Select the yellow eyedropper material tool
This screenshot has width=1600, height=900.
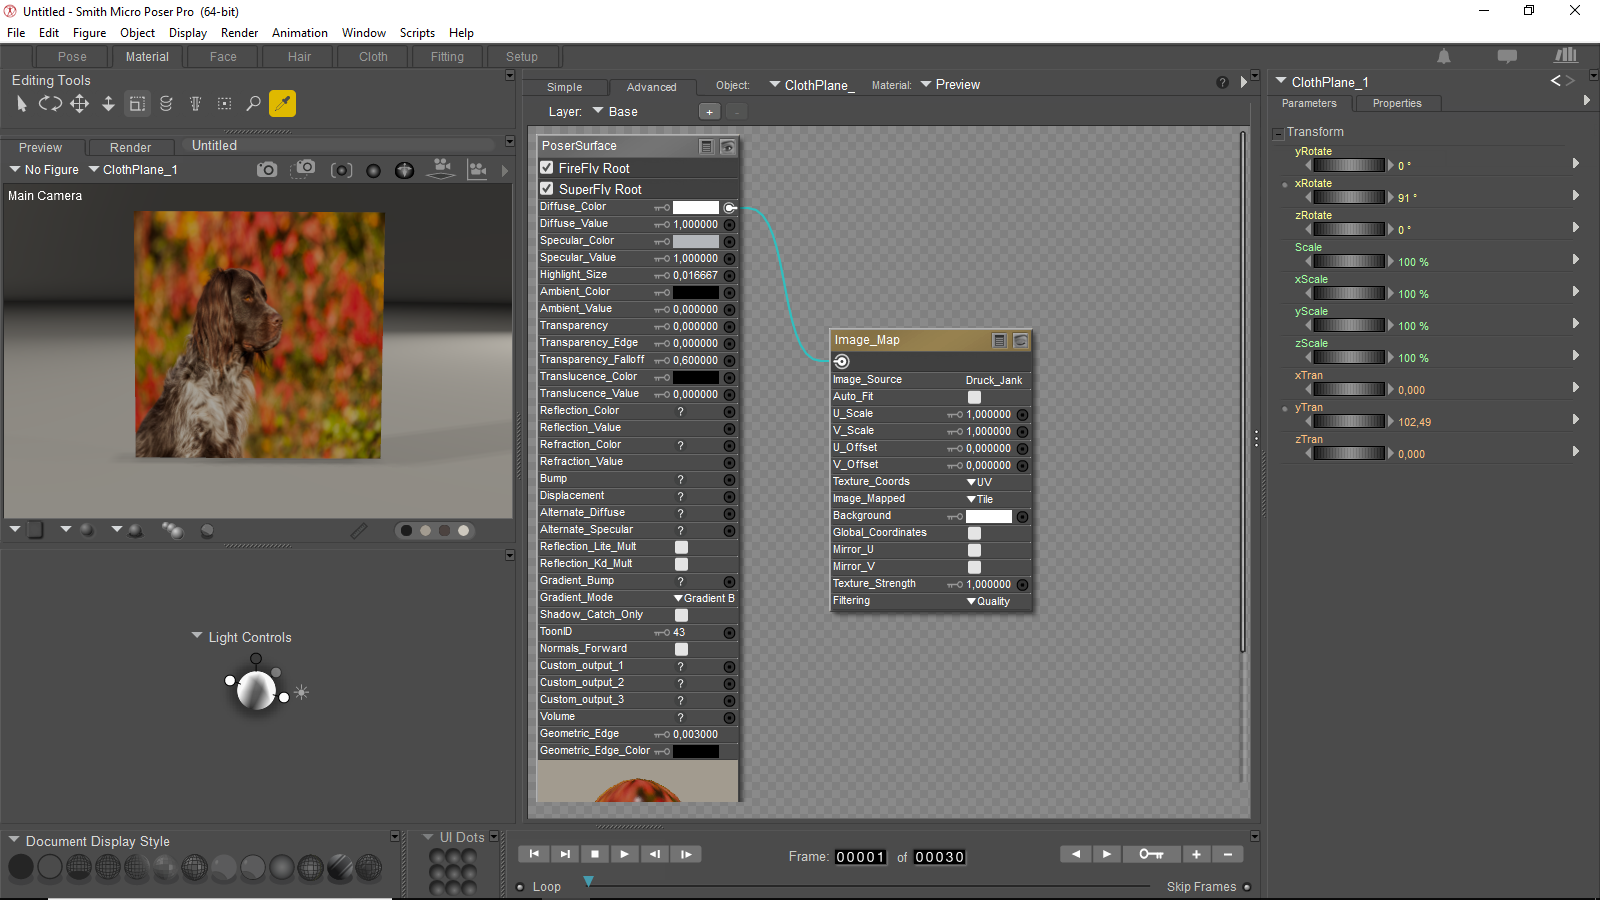tap(282, 103)
